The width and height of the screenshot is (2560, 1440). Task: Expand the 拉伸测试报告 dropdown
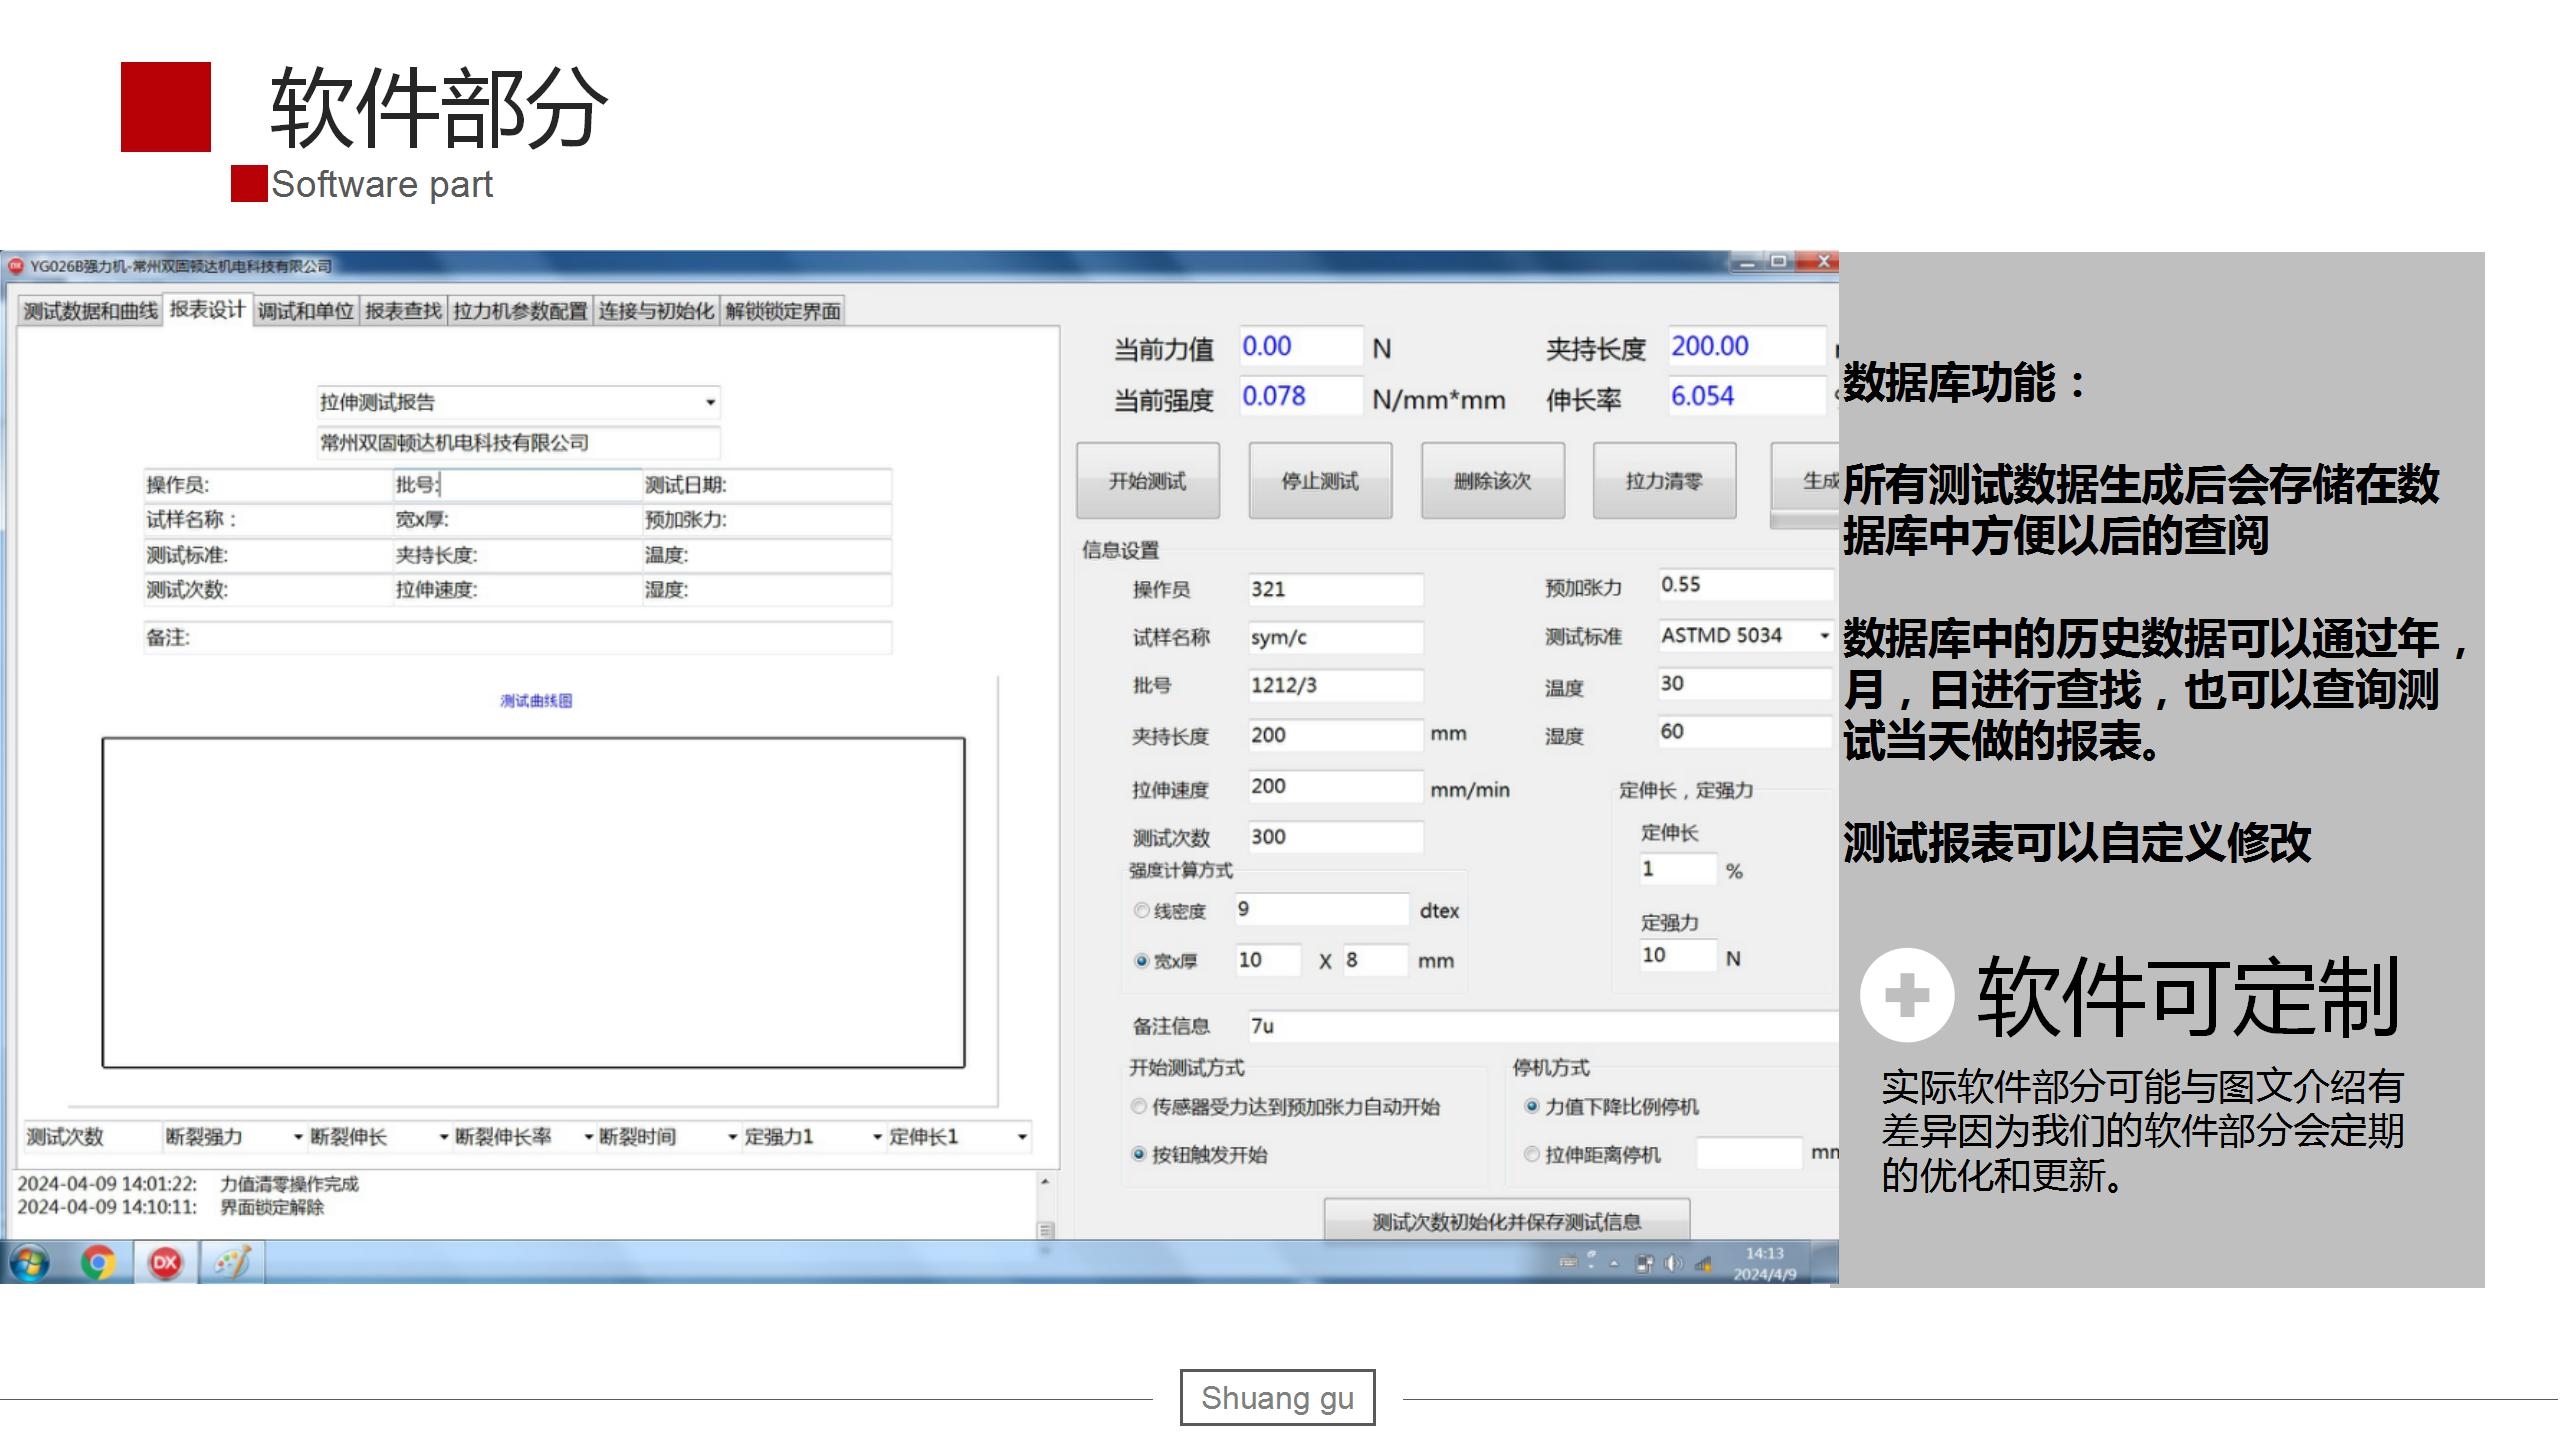[x=710, y=402]
